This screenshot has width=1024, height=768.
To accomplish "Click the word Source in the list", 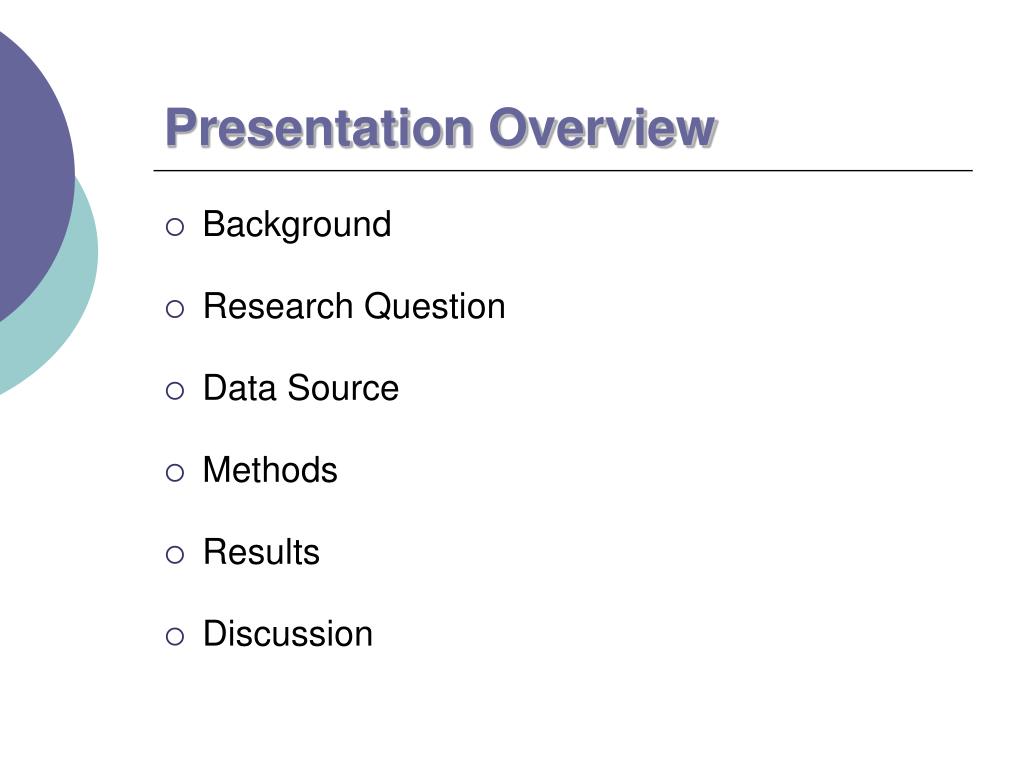I will (x=343, y=388).
